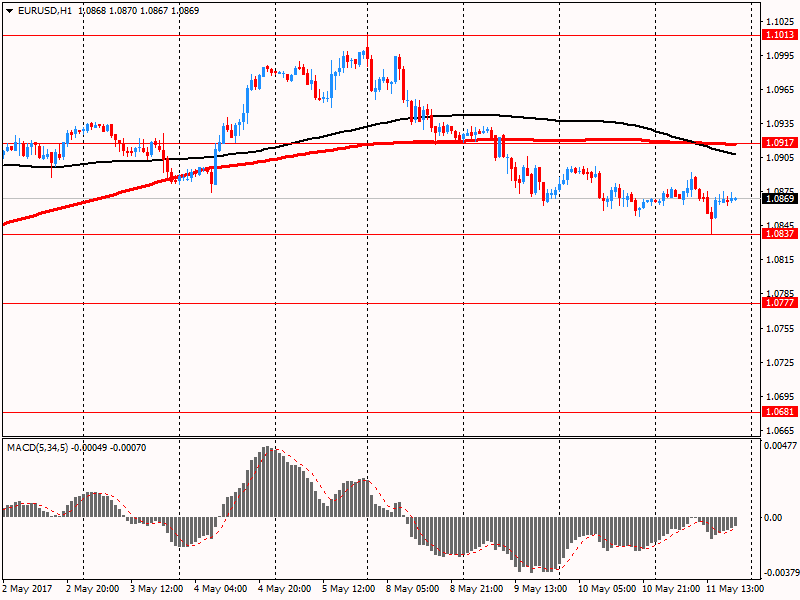Click the 1.0725 price scale value
This screenshot has width=800, height=600.
780,363
